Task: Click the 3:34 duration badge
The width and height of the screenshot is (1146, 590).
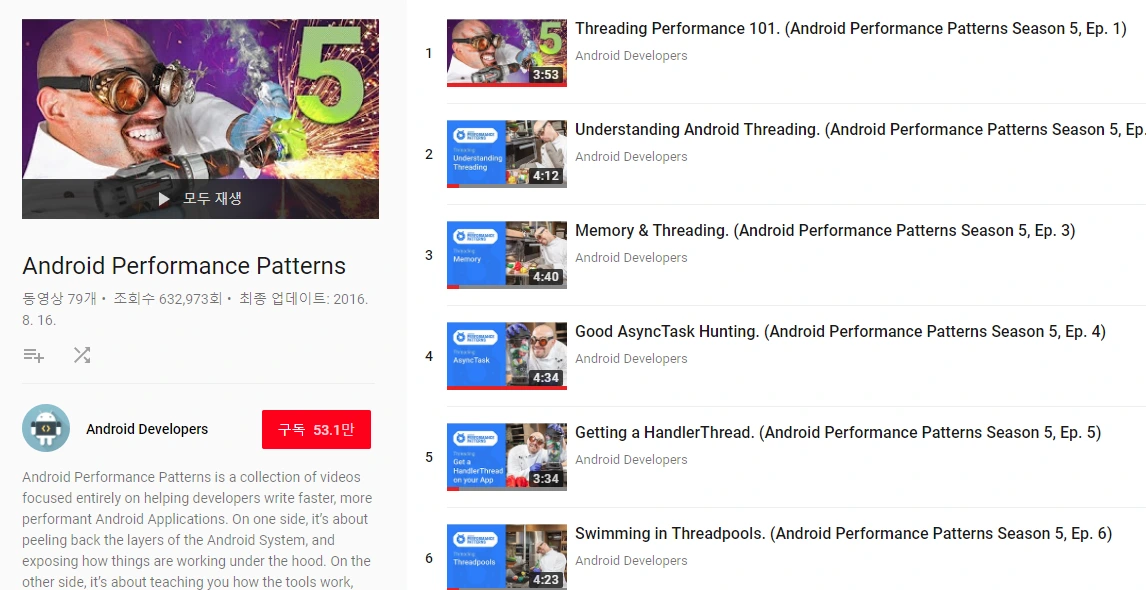Action: click(546, 478)
